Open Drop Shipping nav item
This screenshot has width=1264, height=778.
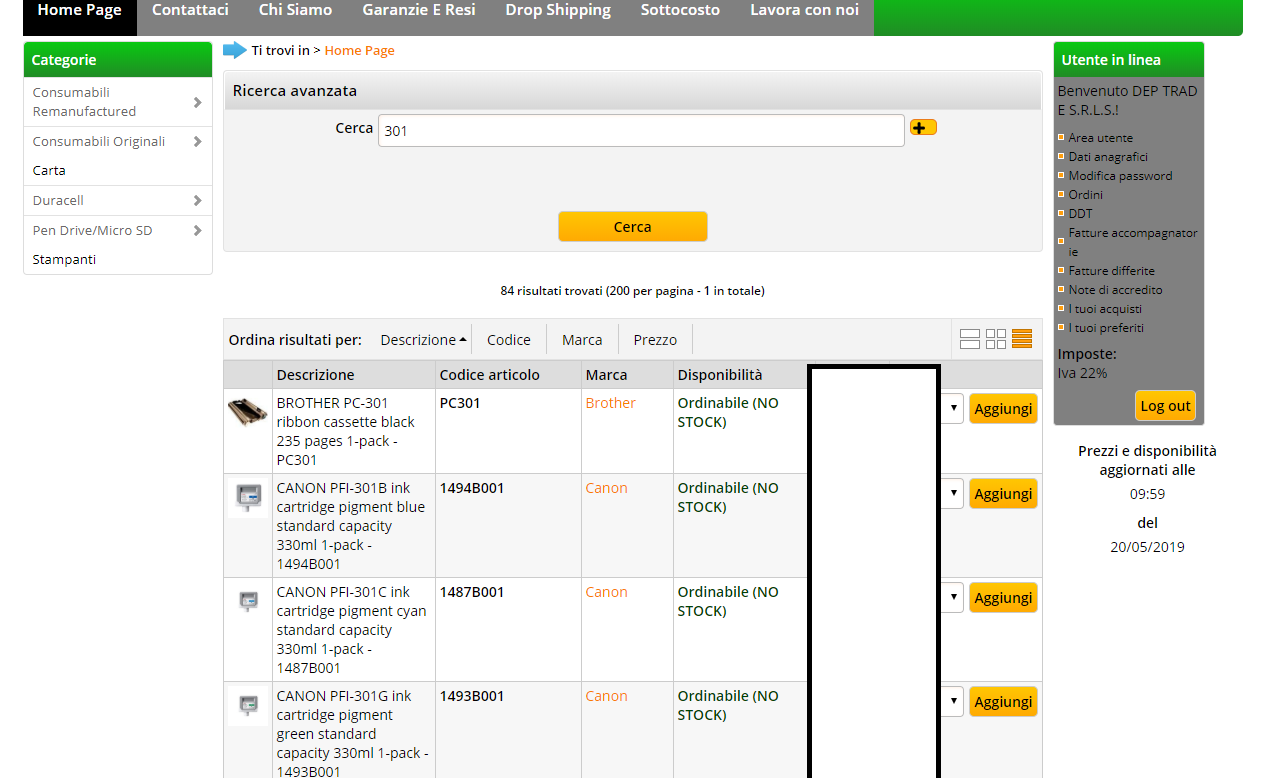558,10
